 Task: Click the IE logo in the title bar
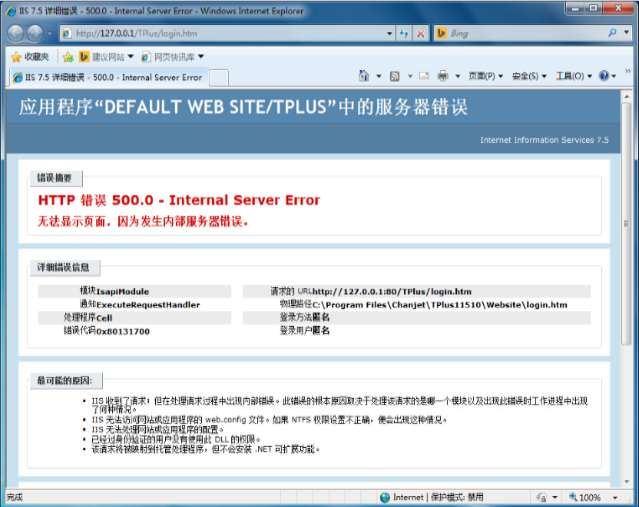pyautogui.click(x=11, y=11)
